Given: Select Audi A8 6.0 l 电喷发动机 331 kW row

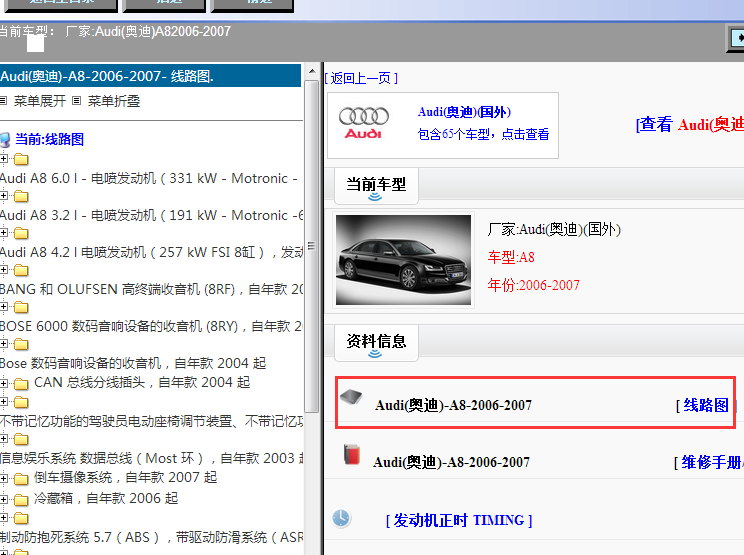Looking at the screenshot, I should (x=149, y=178).
